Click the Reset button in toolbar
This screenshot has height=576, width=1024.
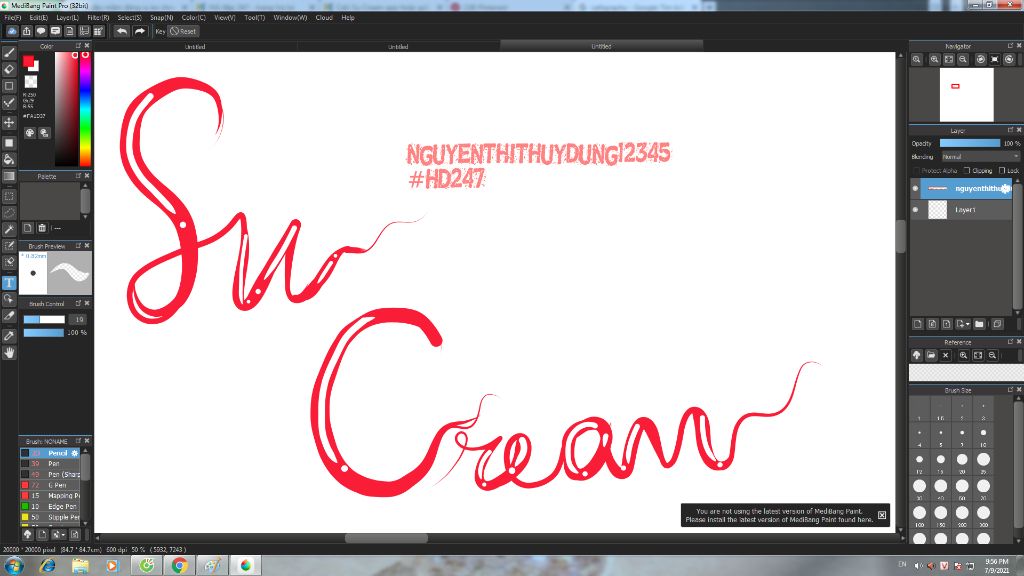coord(183,31)
